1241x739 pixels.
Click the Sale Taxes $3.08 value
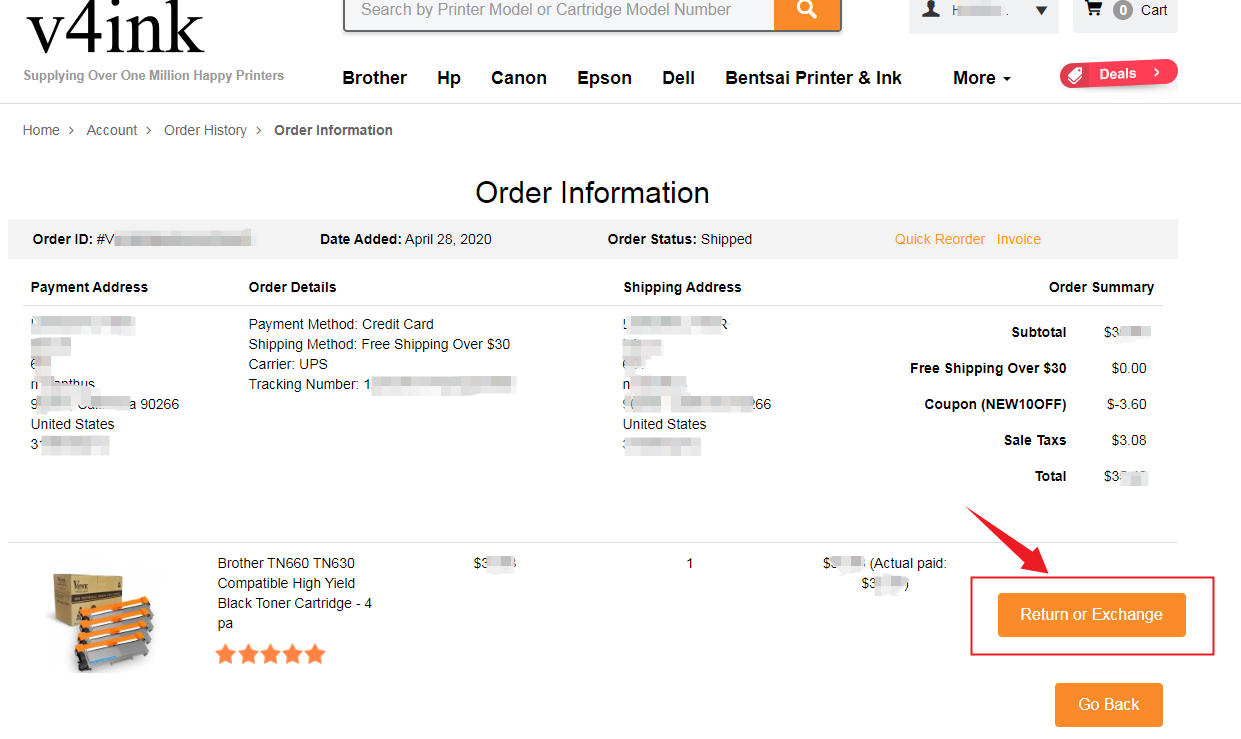tap(1129, 440)
